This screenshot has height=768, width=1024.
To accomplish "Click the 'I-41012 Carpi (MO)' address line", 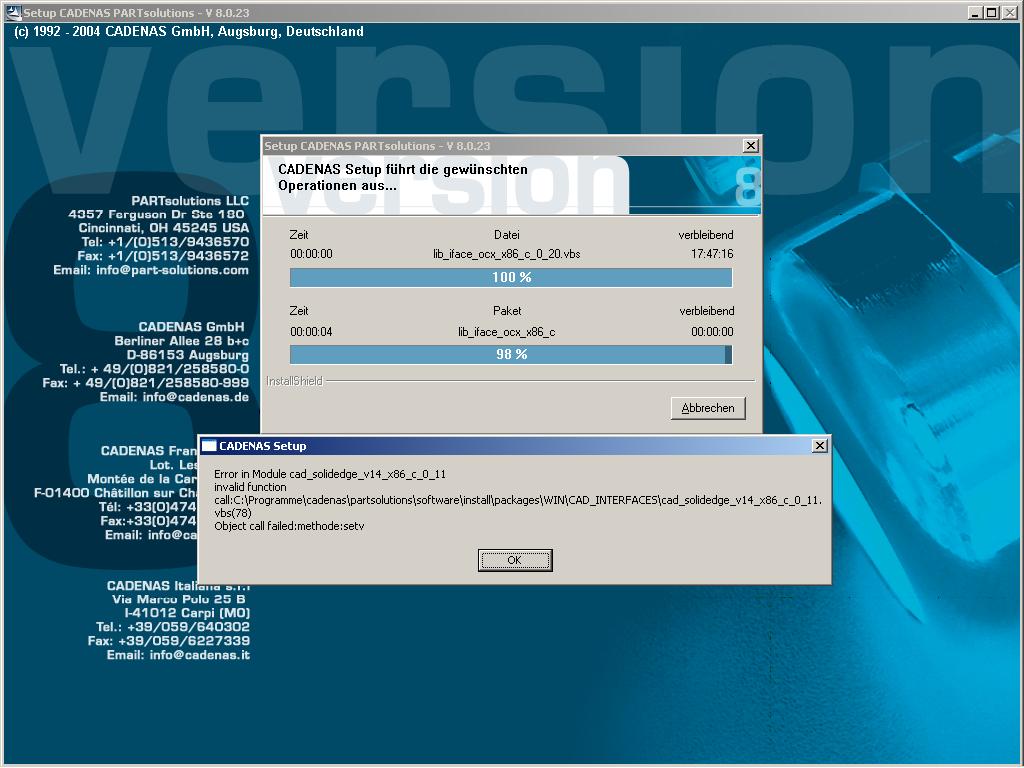I will pyautogui.click(x=187, y=613).
